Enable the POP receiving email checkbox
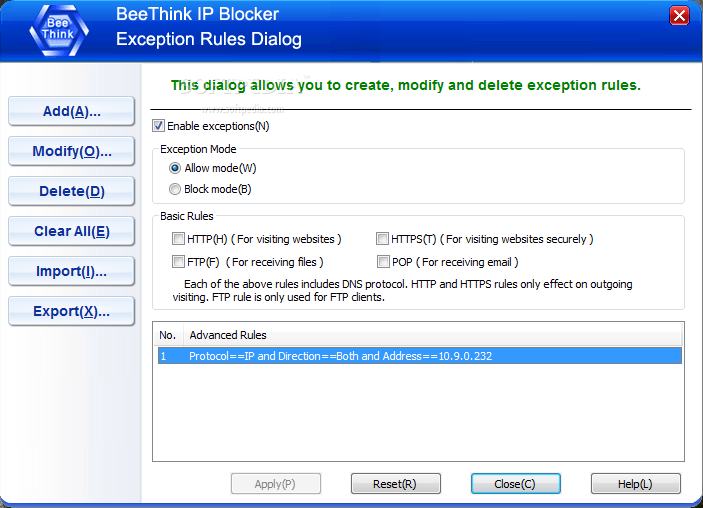 (x=383, y=261)
